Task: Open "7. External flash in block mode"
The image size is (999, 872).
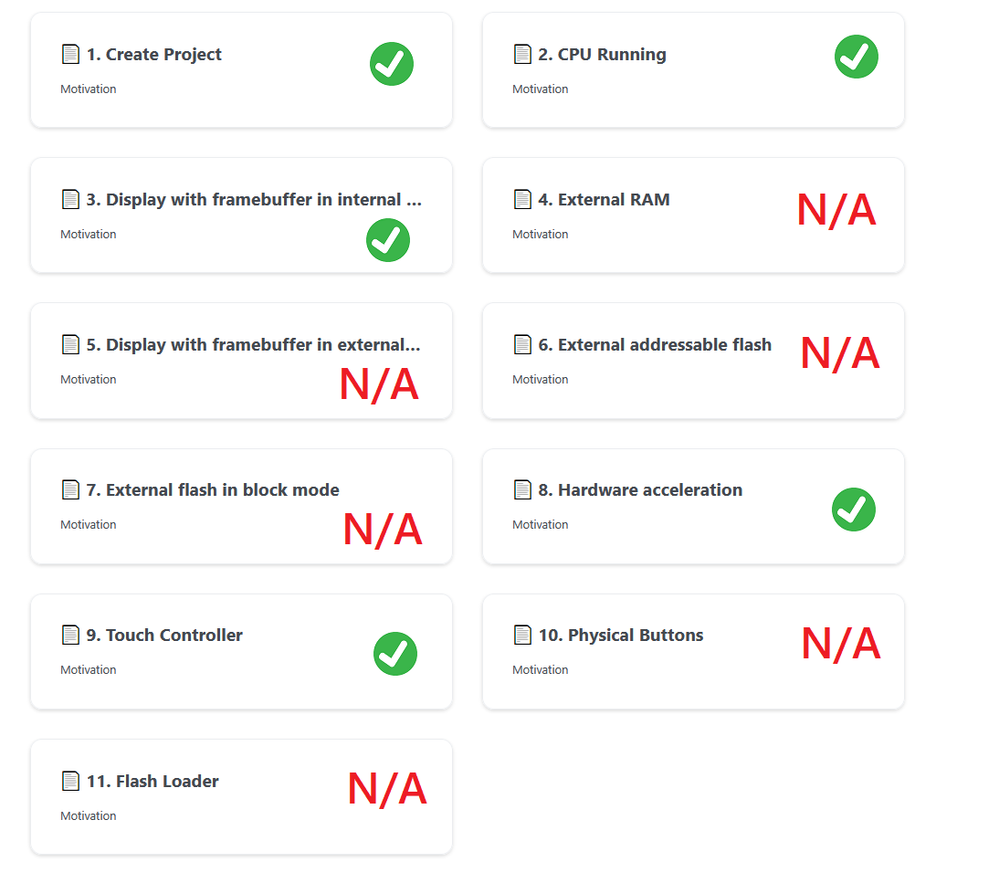Action: [222, 490]
